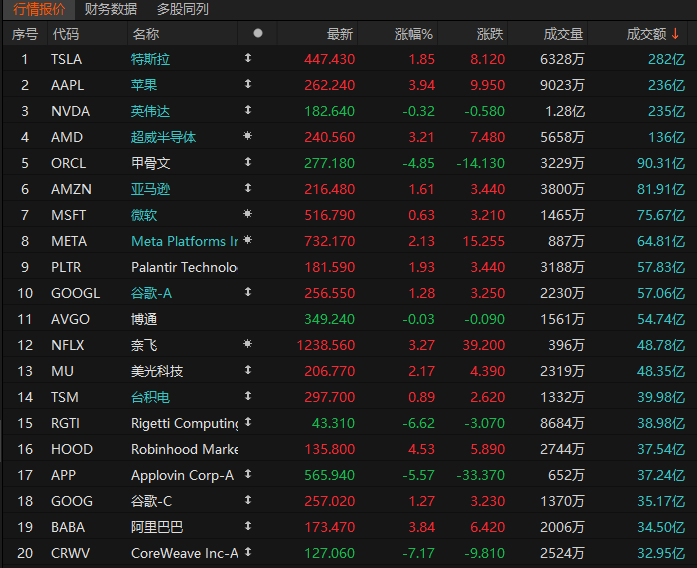
Task: Click the up-down arrow icon in AMZN row
Action: [248, 188]
